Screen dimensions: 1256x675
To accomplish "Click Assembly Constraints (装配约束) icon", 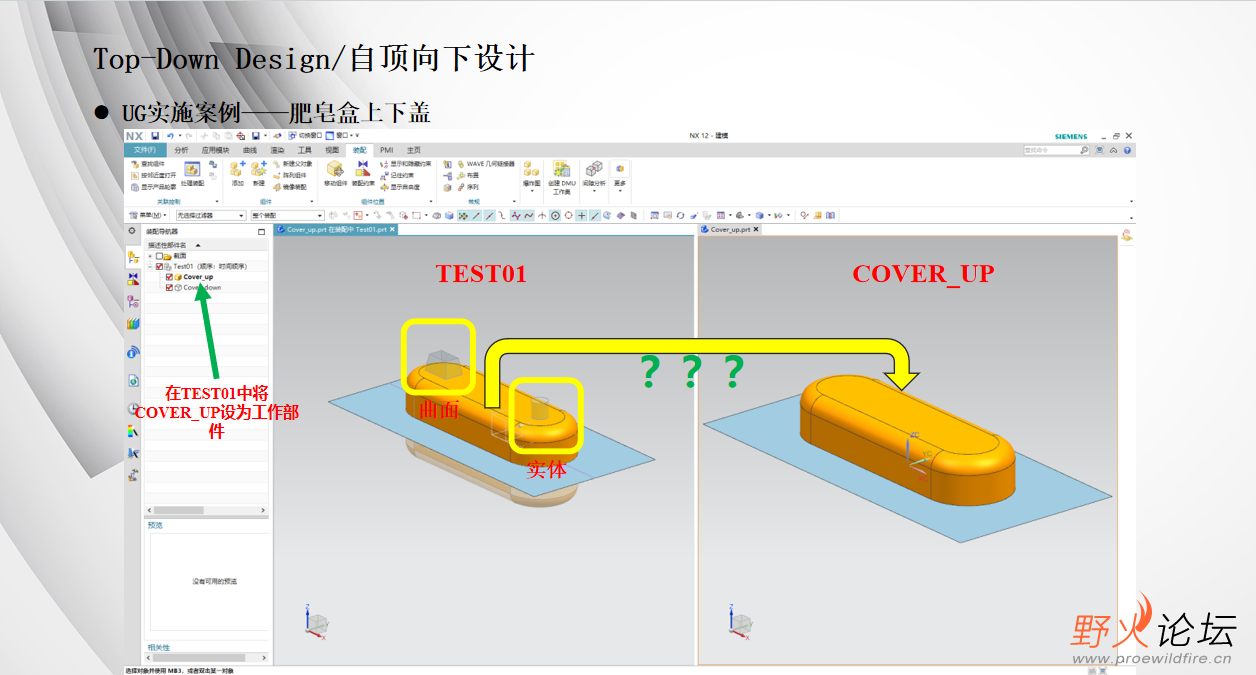I will [363, 174].
